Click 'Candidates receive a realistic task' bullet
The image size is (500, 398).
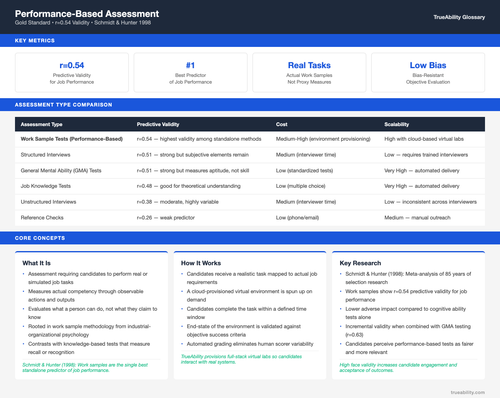point(252,278)
